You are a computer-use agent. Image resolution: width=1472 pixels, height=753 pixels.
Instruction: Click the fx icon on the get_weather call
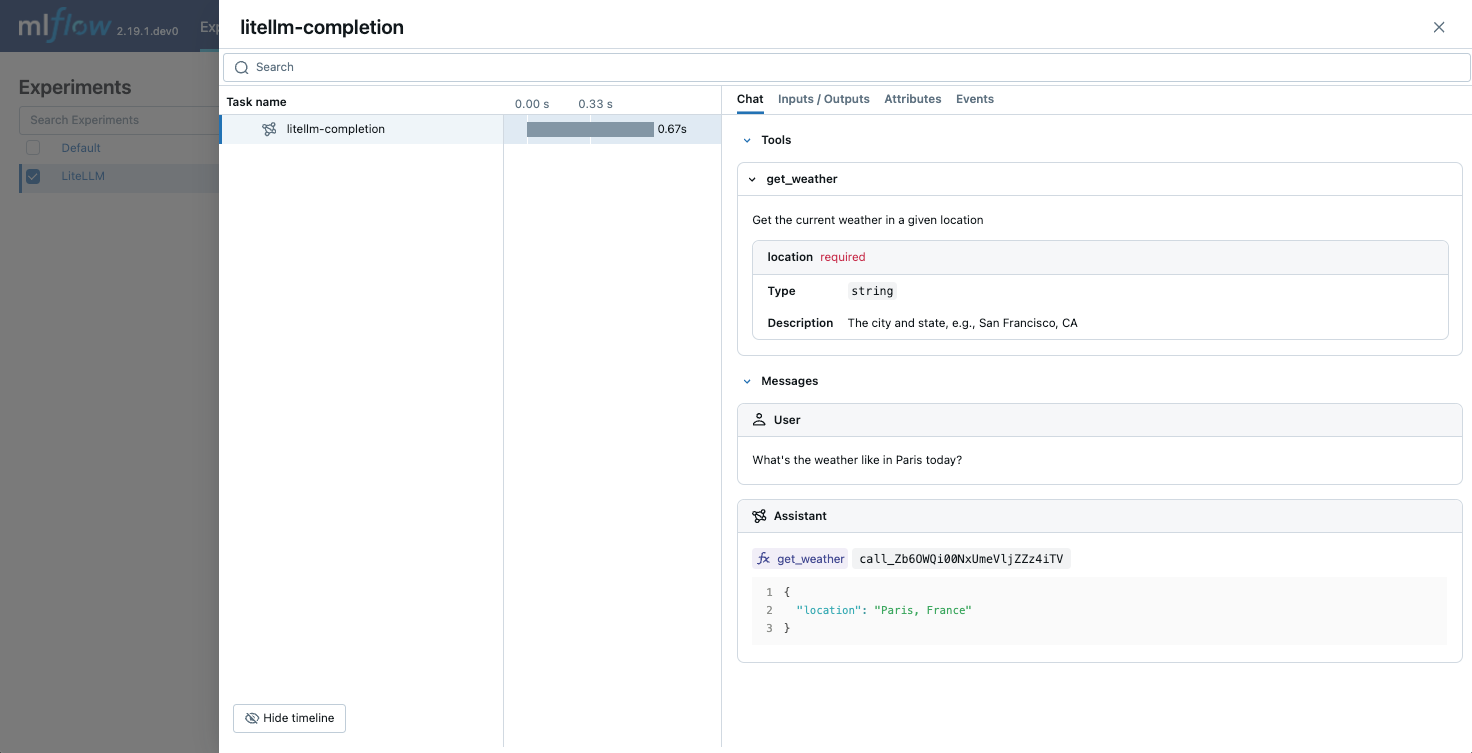(x=763, y=558)
